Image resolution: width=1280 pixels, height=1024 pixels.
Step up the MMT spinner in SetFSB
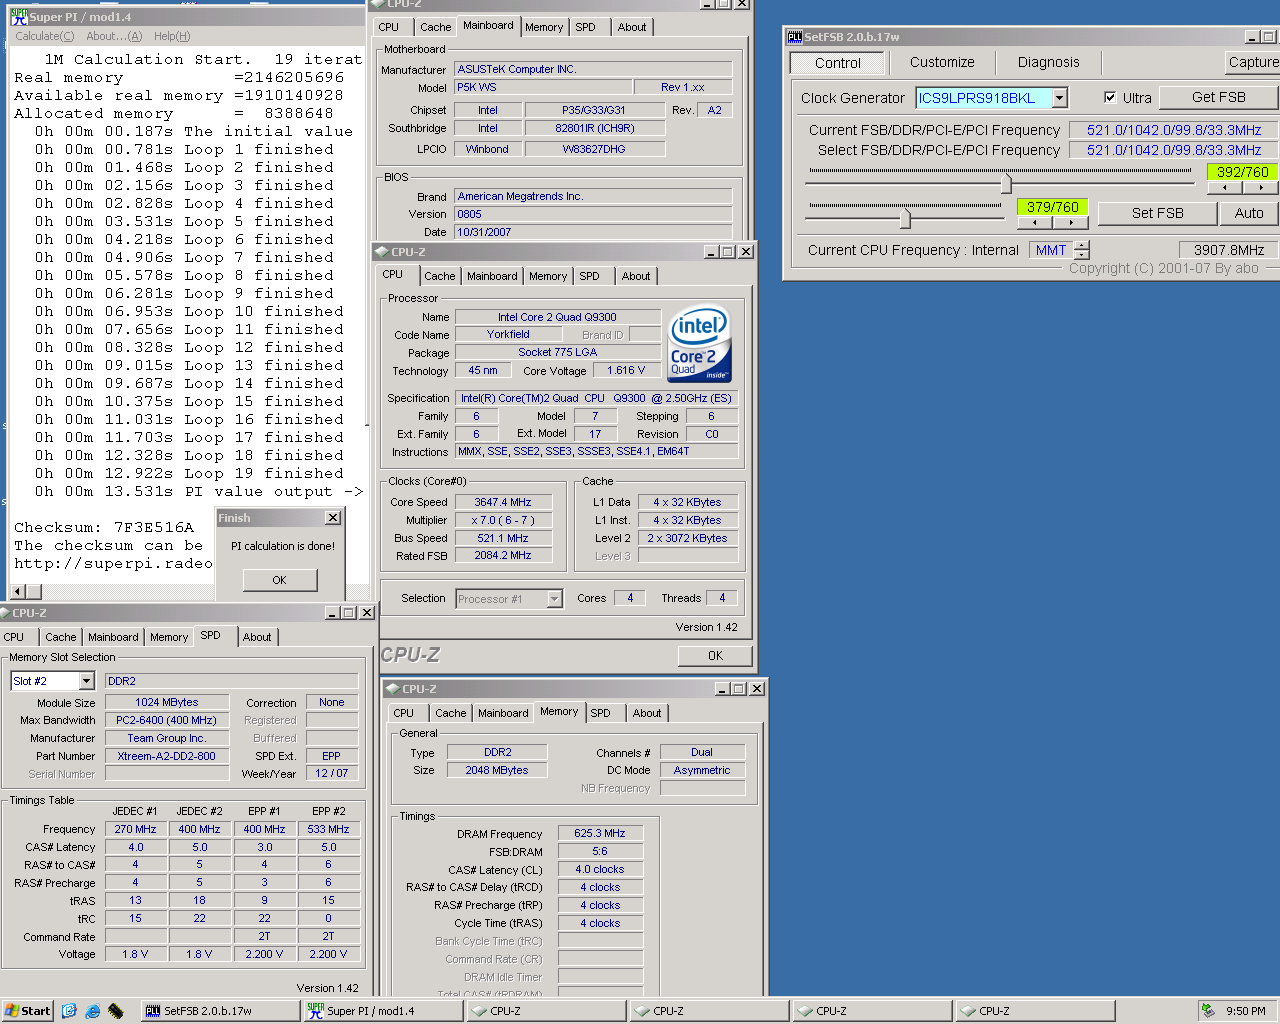[1081, 245]
